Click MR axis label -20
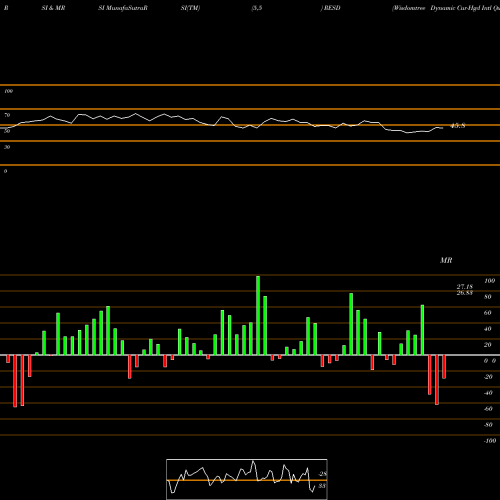Screen dimensions: 500x500 488,377
